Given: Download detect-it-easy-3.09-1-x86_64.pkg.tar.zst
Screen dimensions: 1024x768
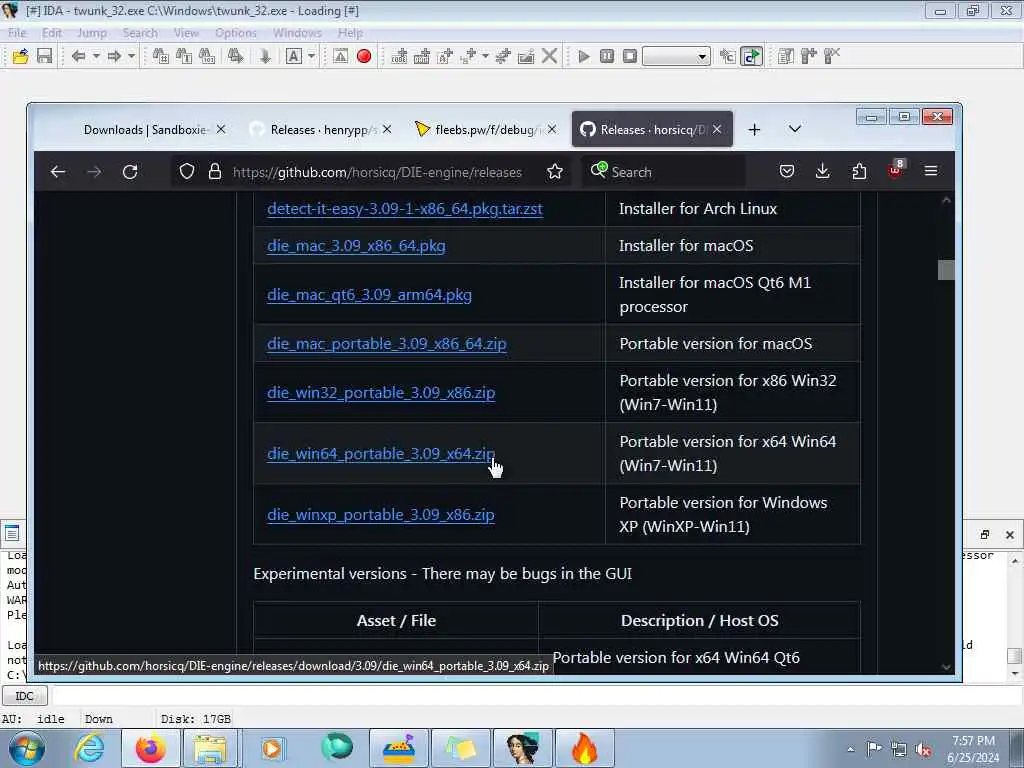Looking at the screenshot, I should [405, 209].
